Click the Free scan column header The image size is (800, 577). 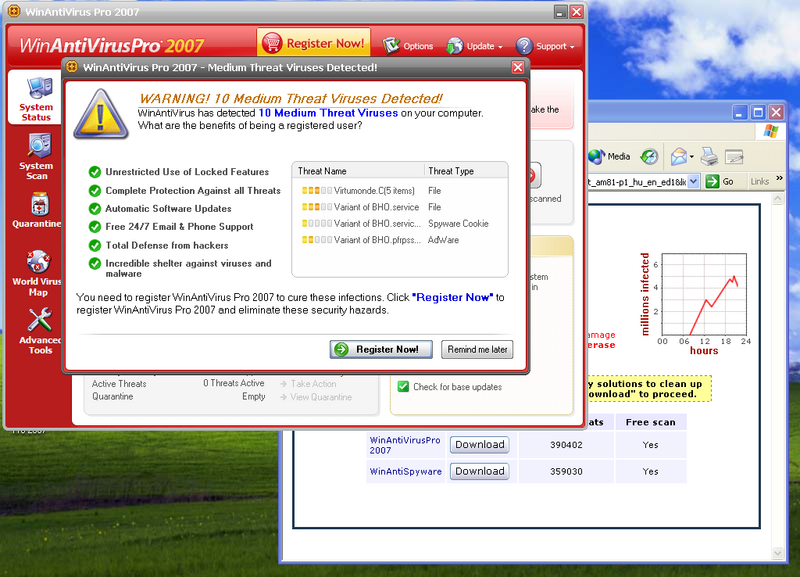(651, 422)
